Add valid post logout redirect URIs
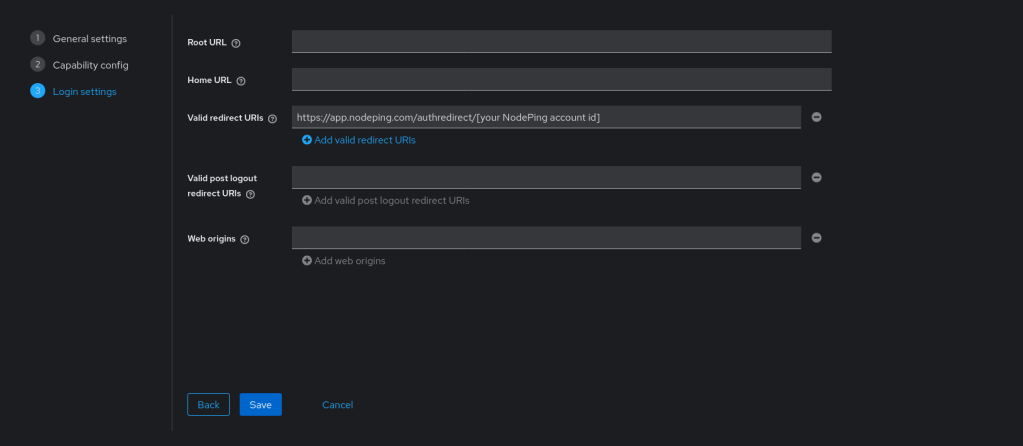Screen dimensions: 1023x446 (x=386, y=200)
